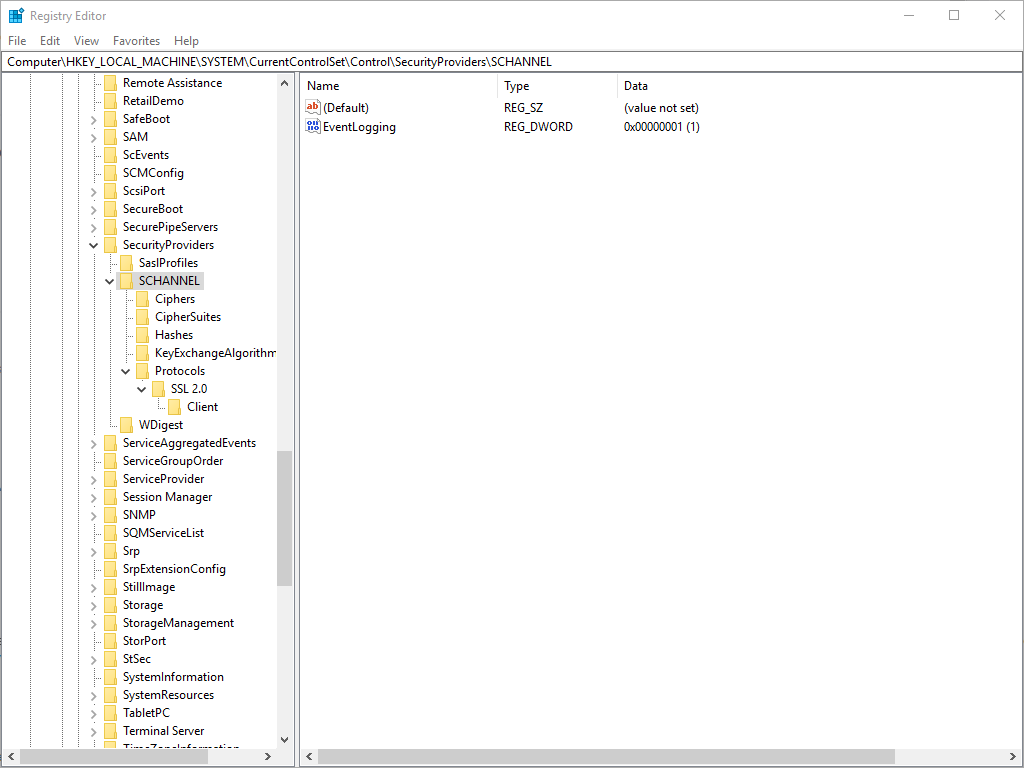This screenshot has height=768, width=1024.
Task: Click the EventLogging data value 0x00000001 (1)
Action: pos(662,127)
